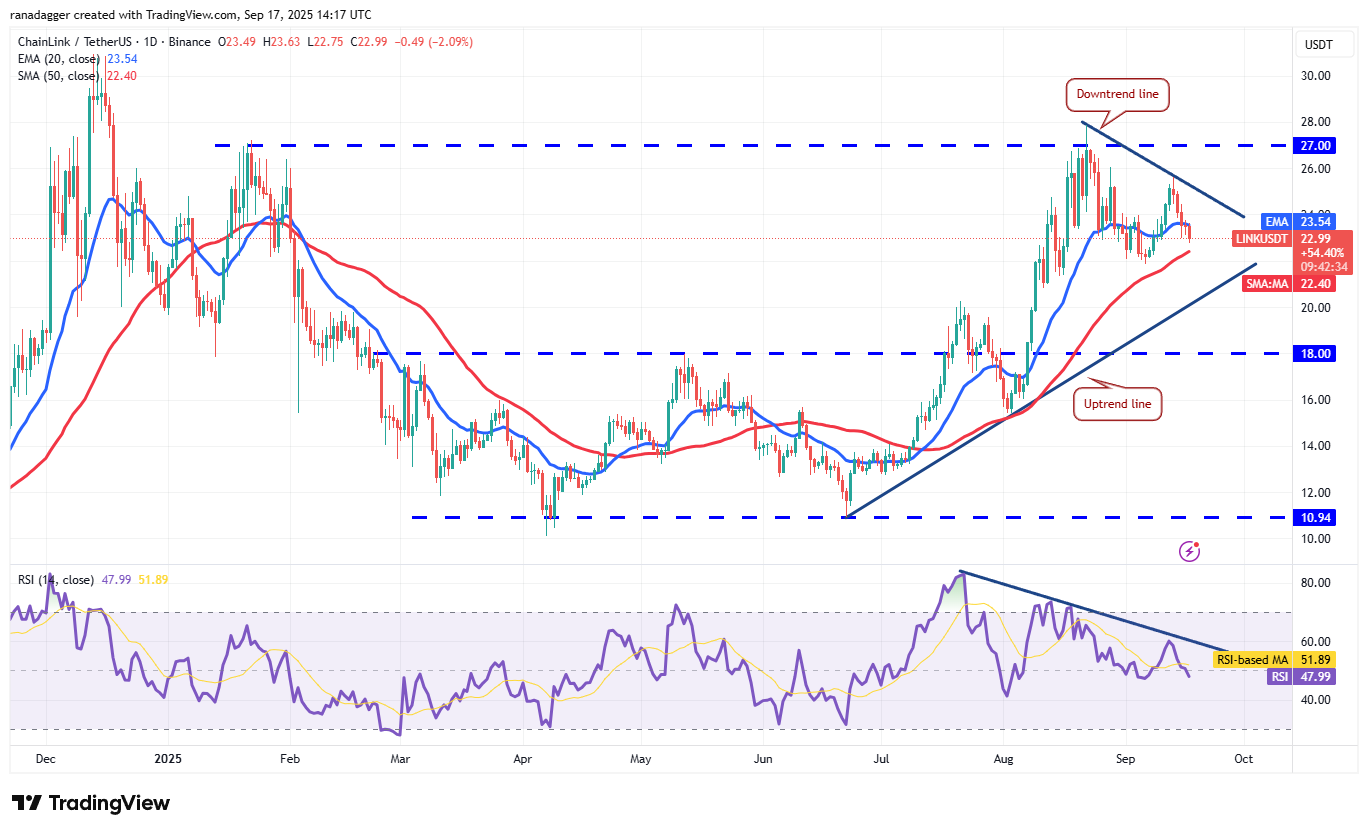Click the RSI-based MA label beside the axis

(1251, 659)
